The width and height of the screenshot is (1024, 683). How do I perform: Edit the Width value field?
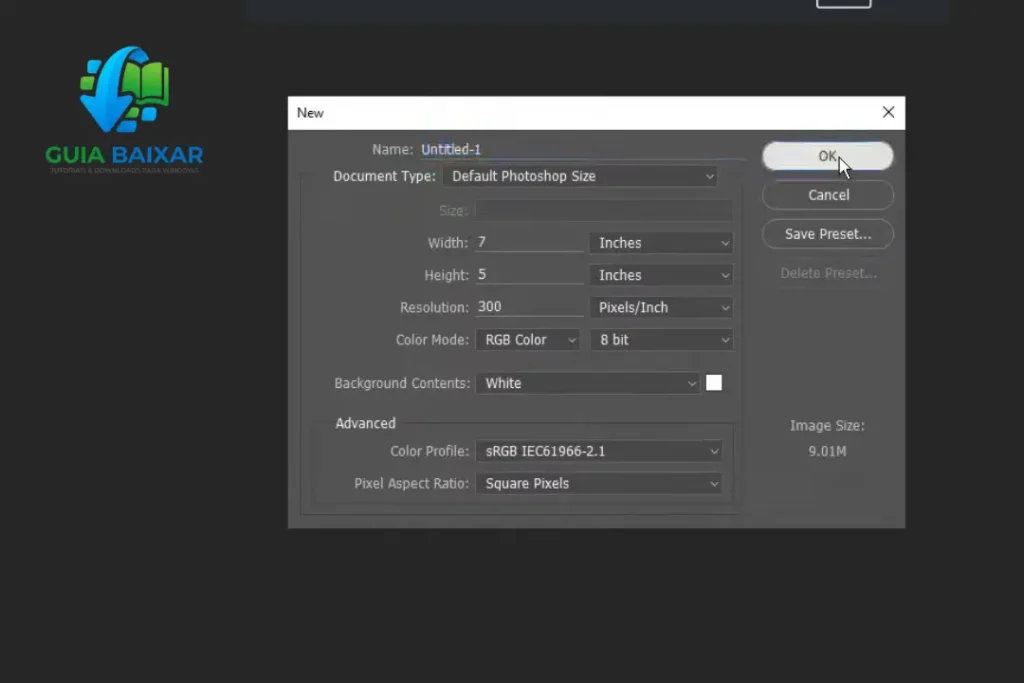[x=529, y=242]
